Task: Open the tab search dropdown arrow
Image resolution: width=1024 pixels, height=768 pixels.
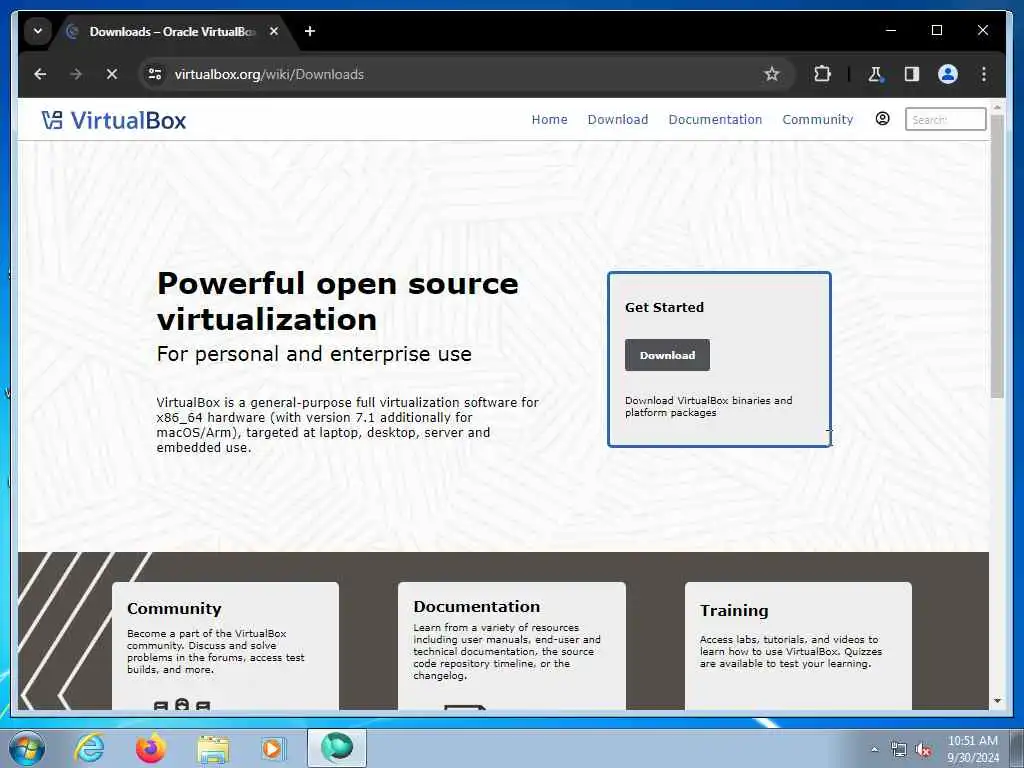Action: click(38, 31)
